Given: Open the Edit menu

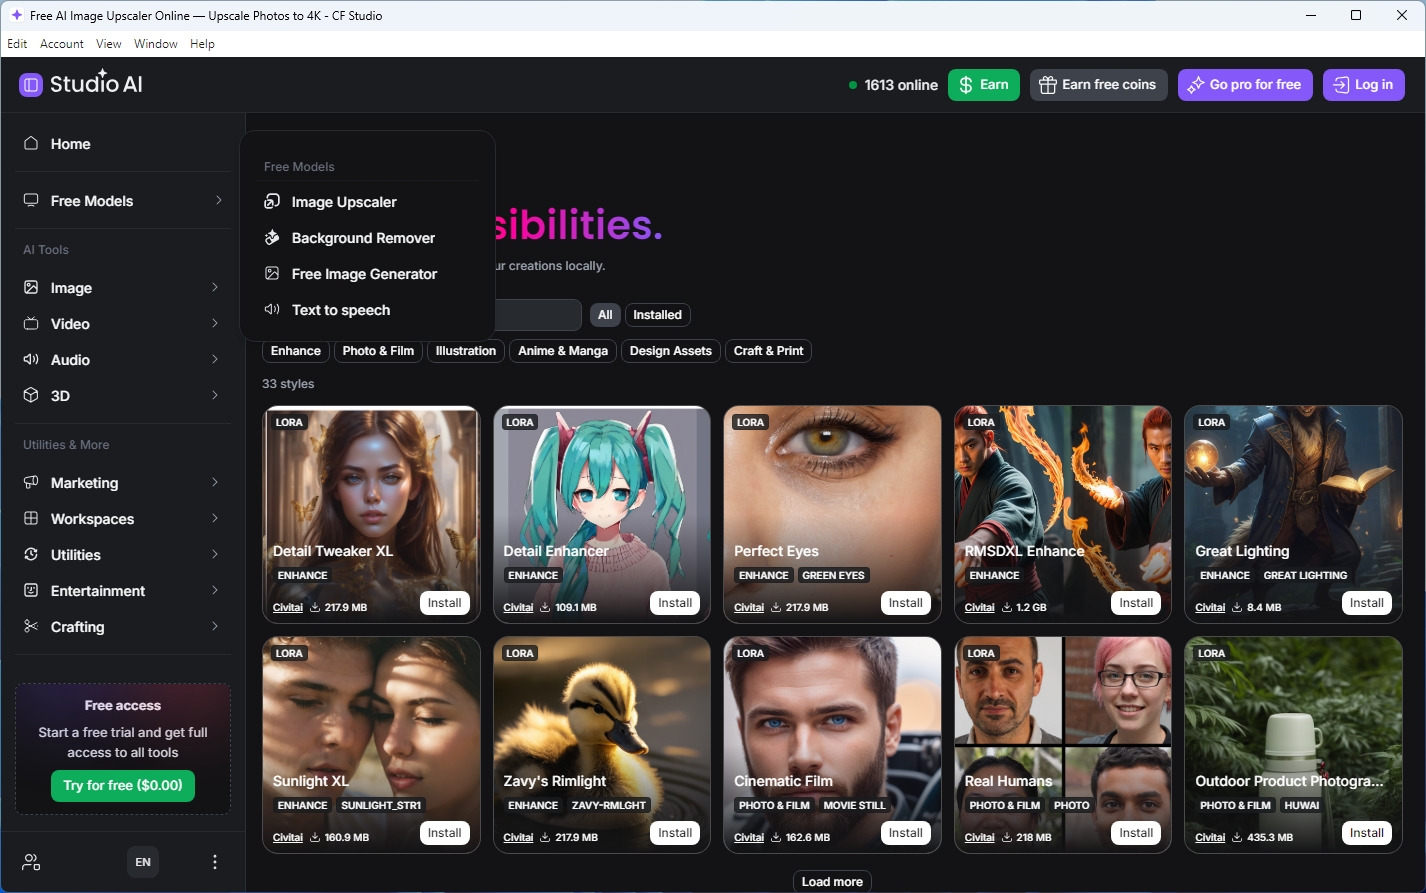Looking at the screenshot, I should pyautogui.click(x=17, y=44).
